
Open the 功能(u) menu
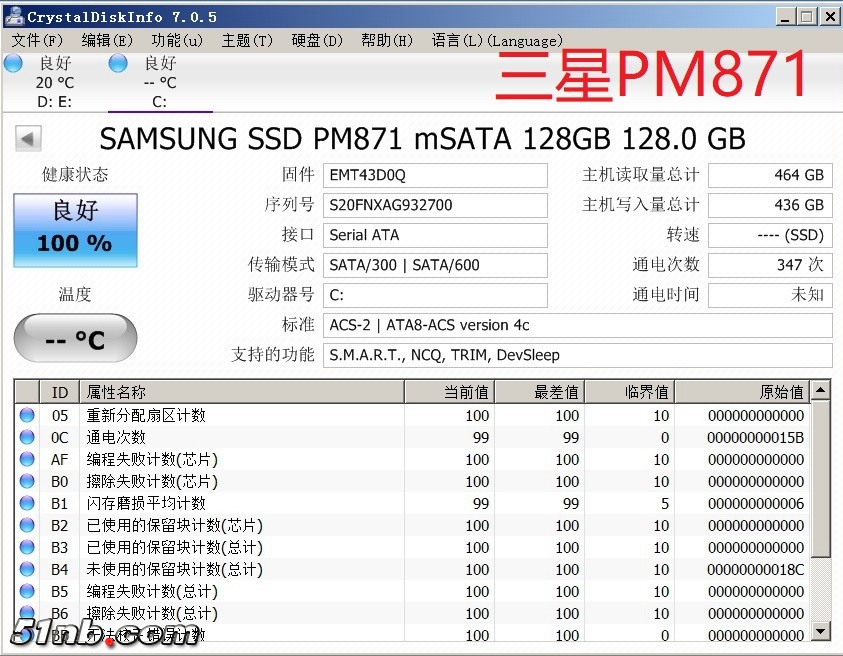coord(176,41)
